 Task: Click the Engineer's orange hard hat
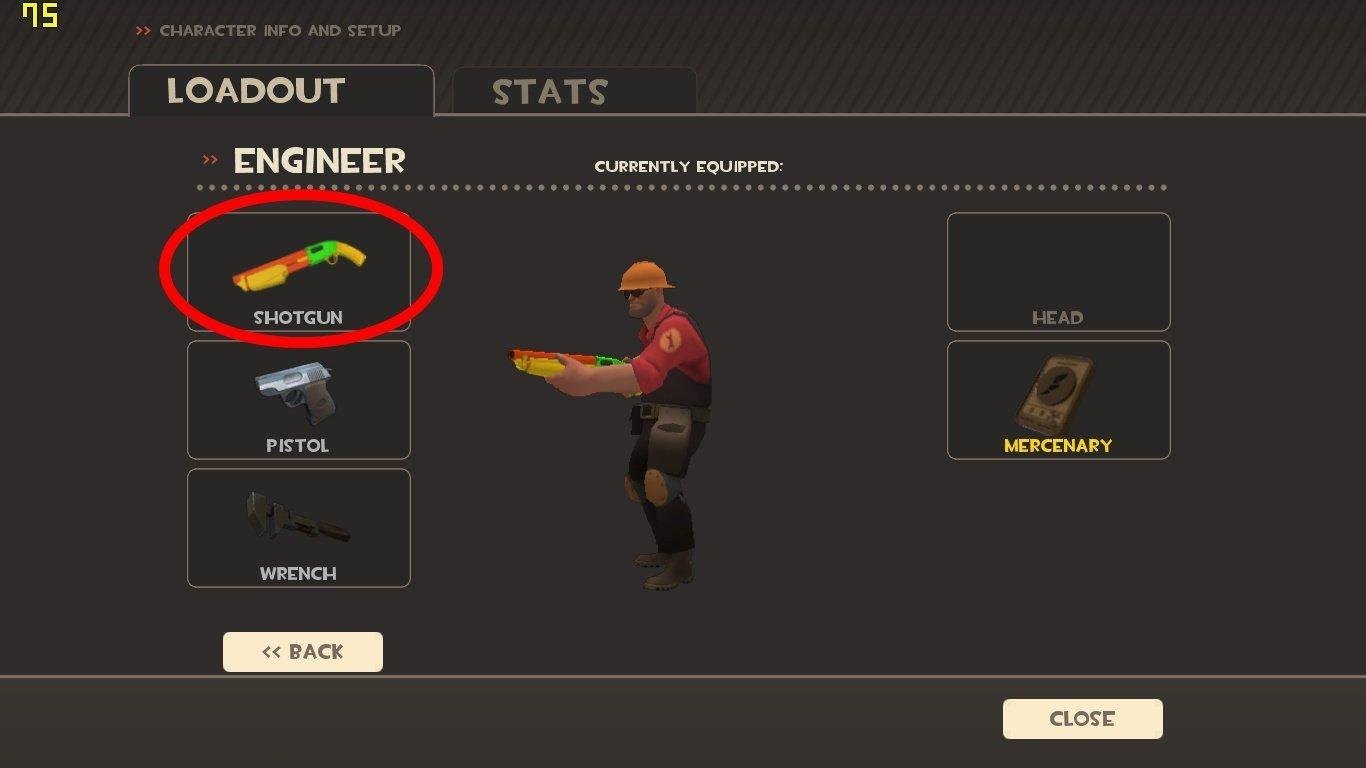tap(645, 276)
